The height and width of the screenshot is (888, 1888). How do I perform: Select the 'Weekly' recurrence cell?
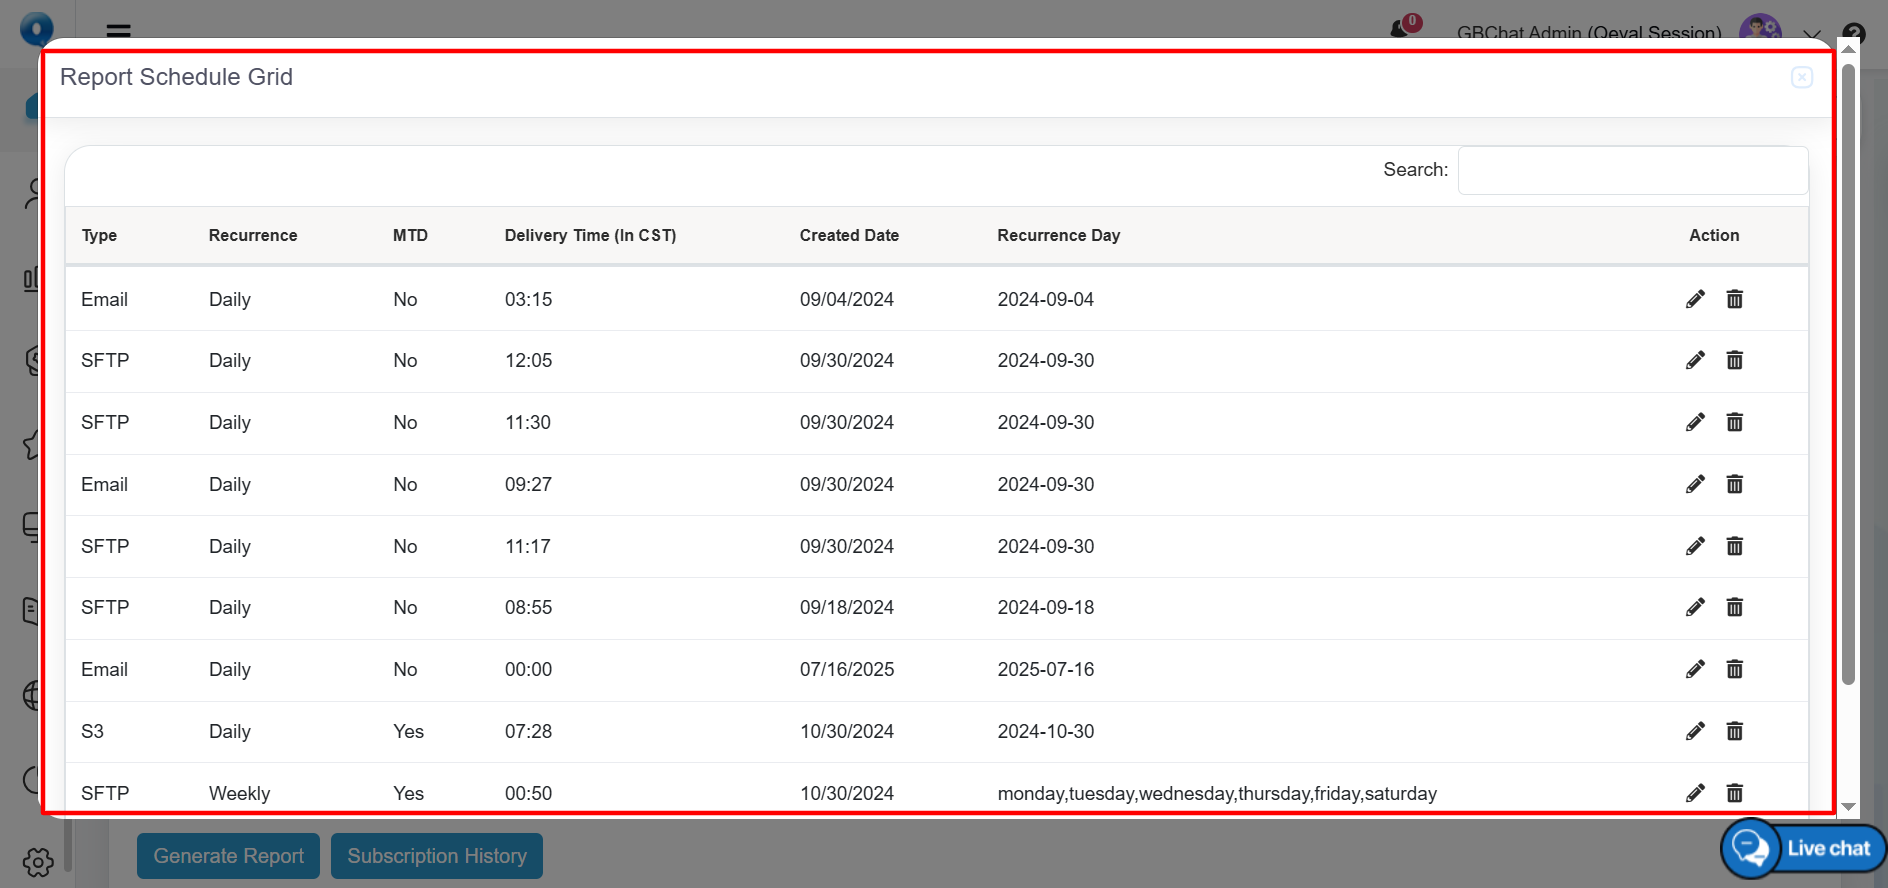pyautogui.click(x=239, y=793)
